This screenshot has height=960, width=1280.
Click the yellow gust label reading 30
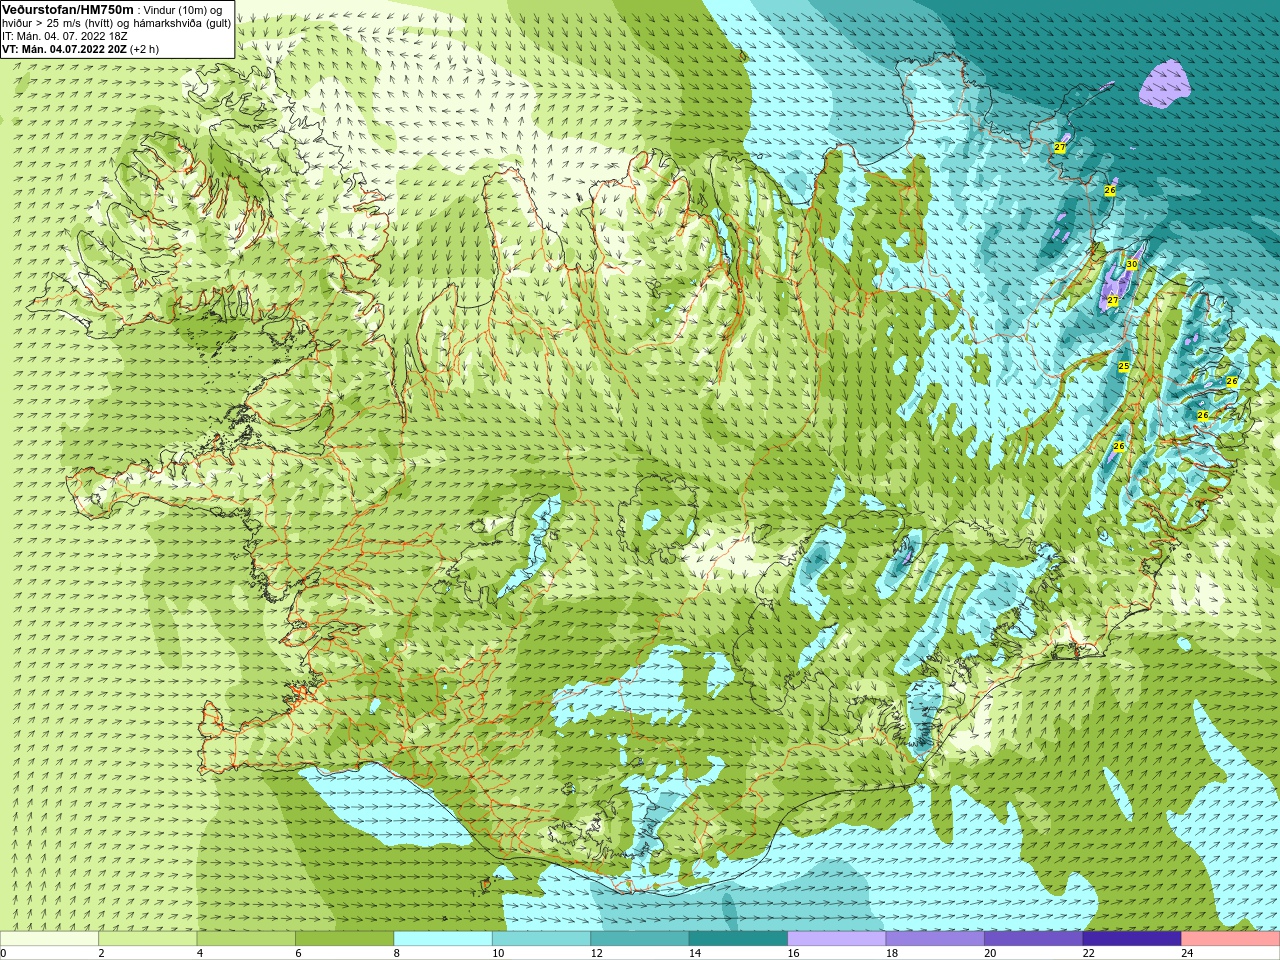(x=1132, y=265)
